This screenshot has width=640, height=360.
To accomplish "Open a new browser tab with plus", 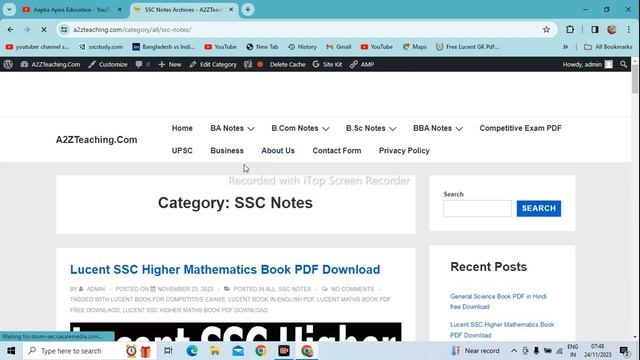I will coord(248,9).
